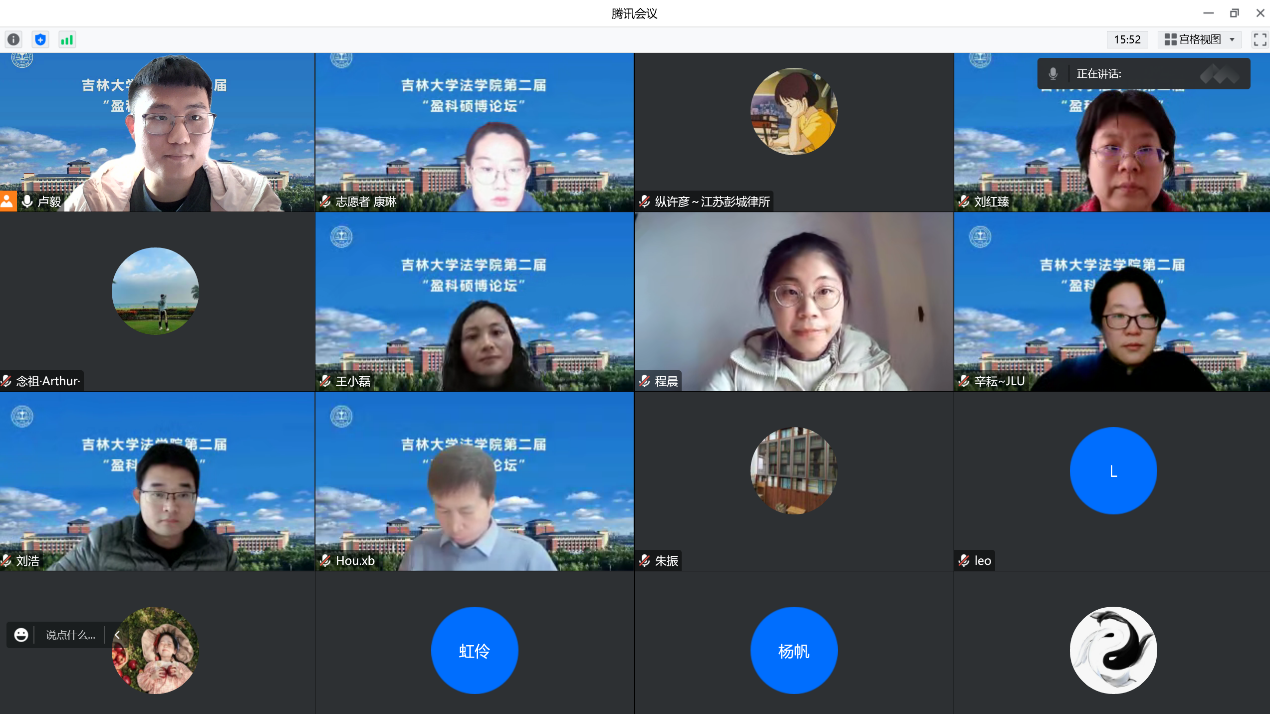The width and height of the screenshot is (1270, 714).
Task: Click the 15:52 meeting timer
Action: 1127,40
